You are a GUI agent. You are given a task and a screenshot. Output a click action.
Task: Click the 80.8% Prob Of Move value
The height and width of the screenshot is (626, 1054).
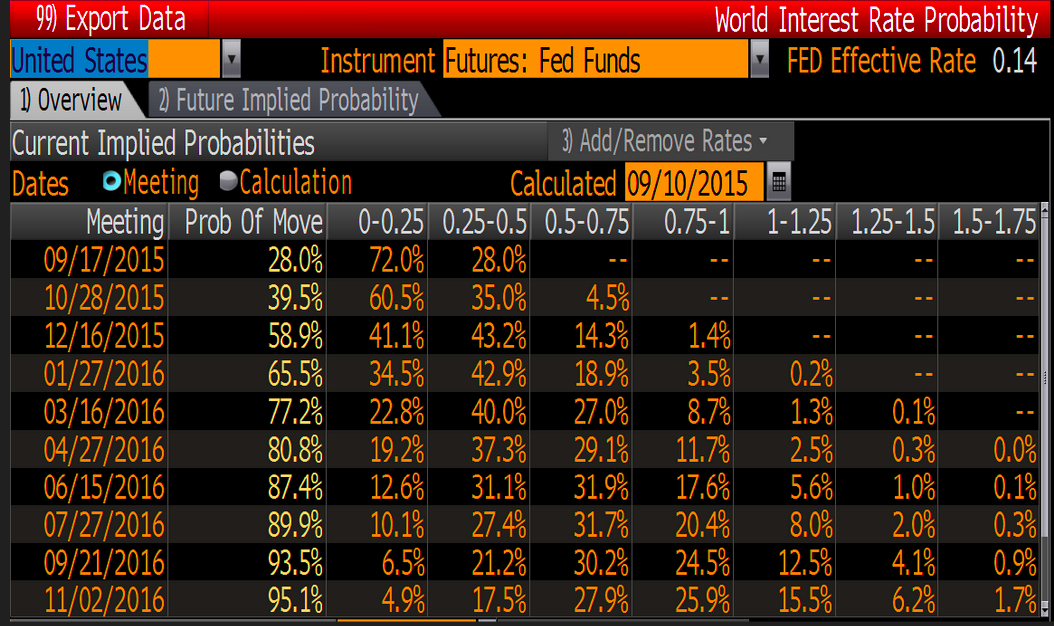coord(296,449)
